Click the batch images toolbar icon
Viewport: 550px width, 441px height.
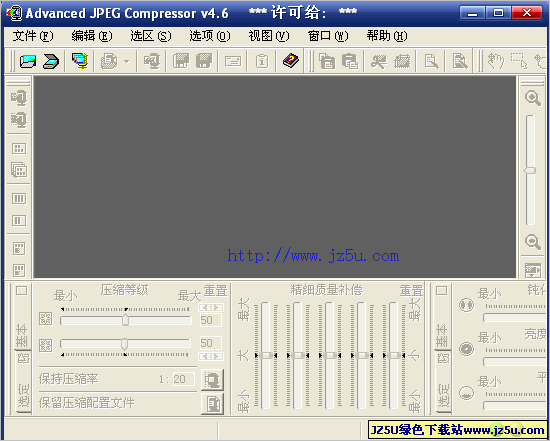point(109,61)
